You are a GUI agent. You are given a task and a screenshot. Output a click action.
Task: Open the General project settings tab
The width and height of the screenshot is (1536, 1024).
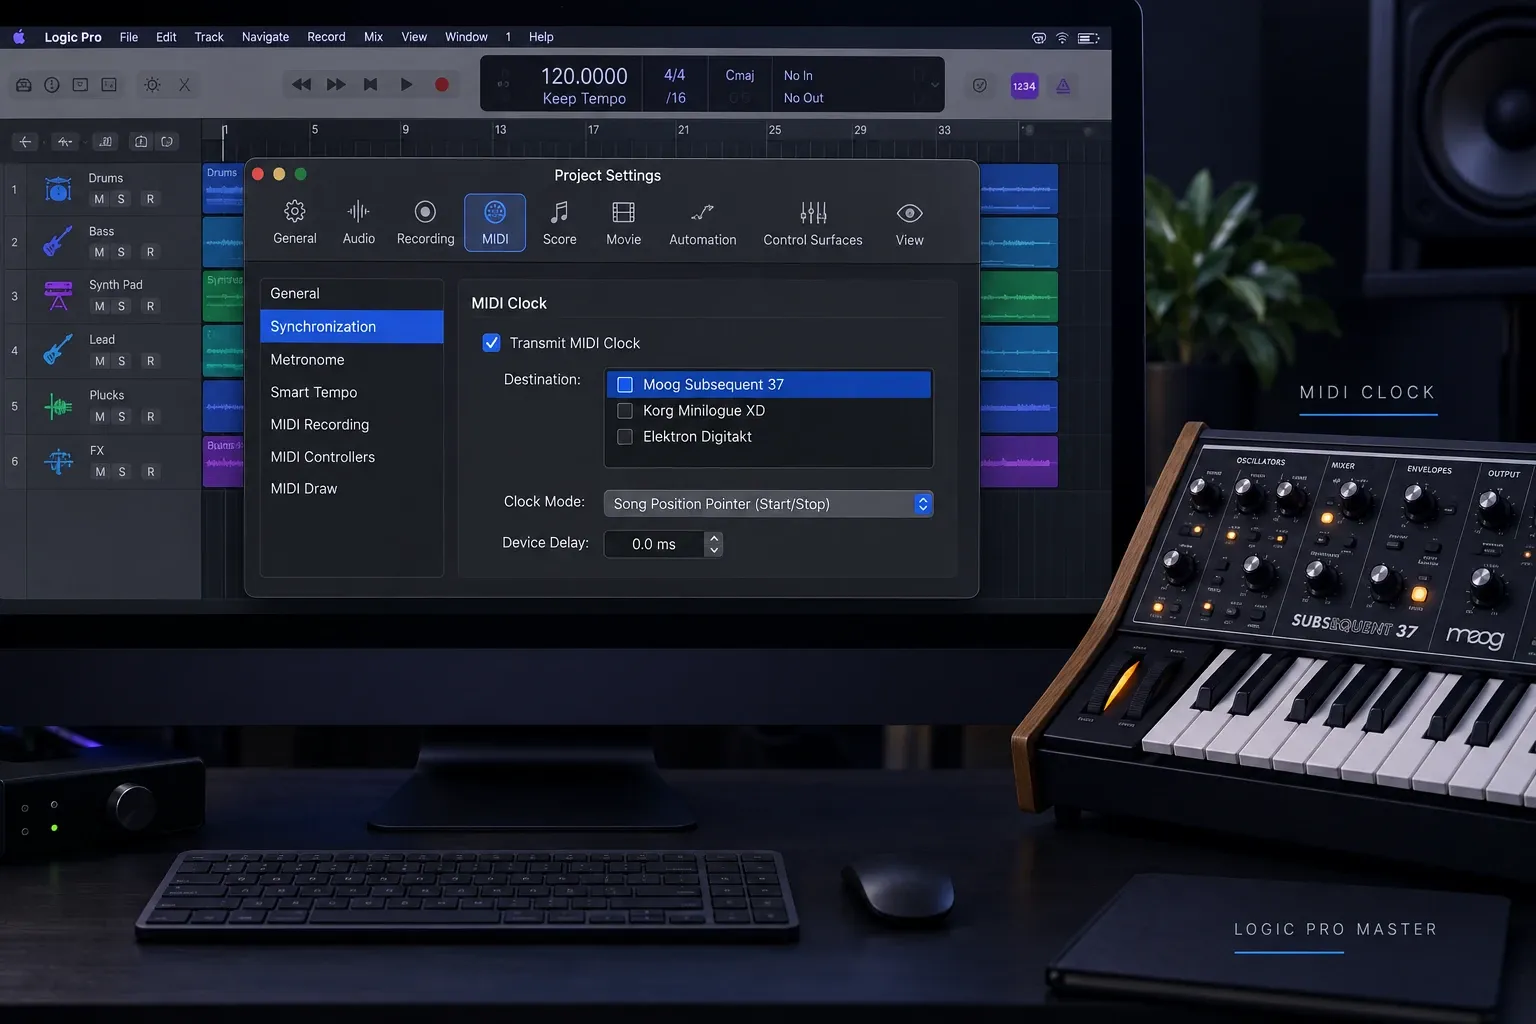(294, 223)
